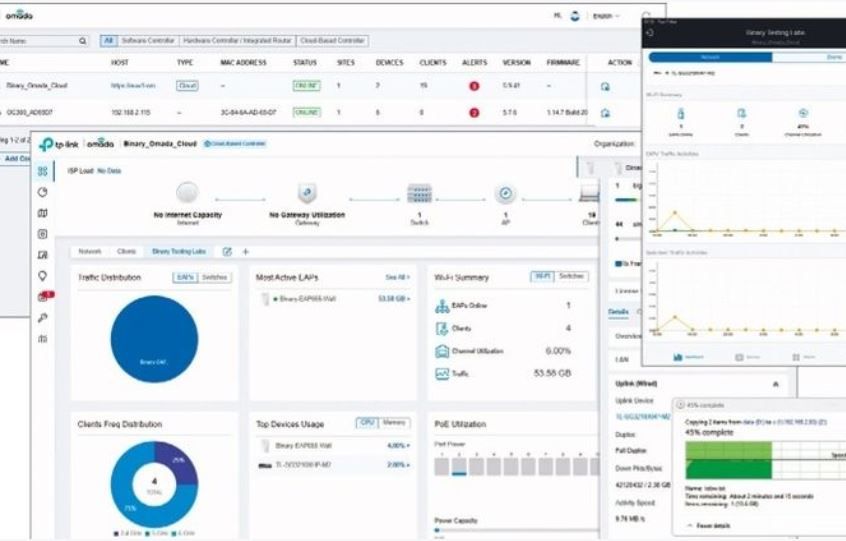This screenshot has height=541, width=846.
Task: Open the Logs icon with red badge
Action: tap(44, 296)
